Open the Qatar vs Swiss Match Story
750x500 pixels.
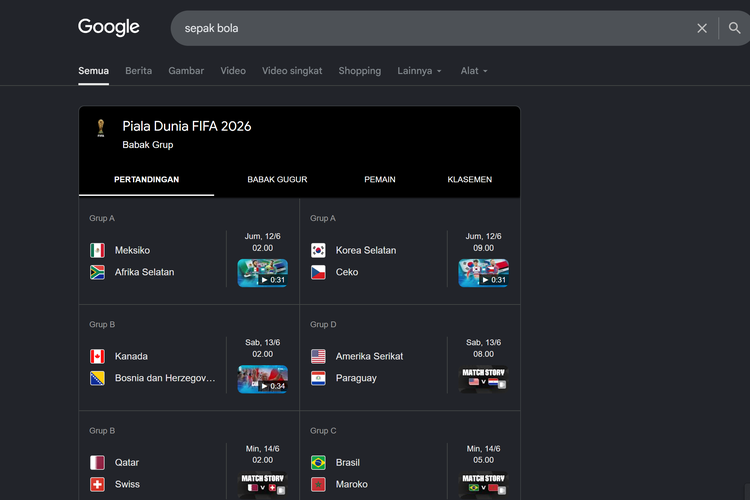point(263,484)
